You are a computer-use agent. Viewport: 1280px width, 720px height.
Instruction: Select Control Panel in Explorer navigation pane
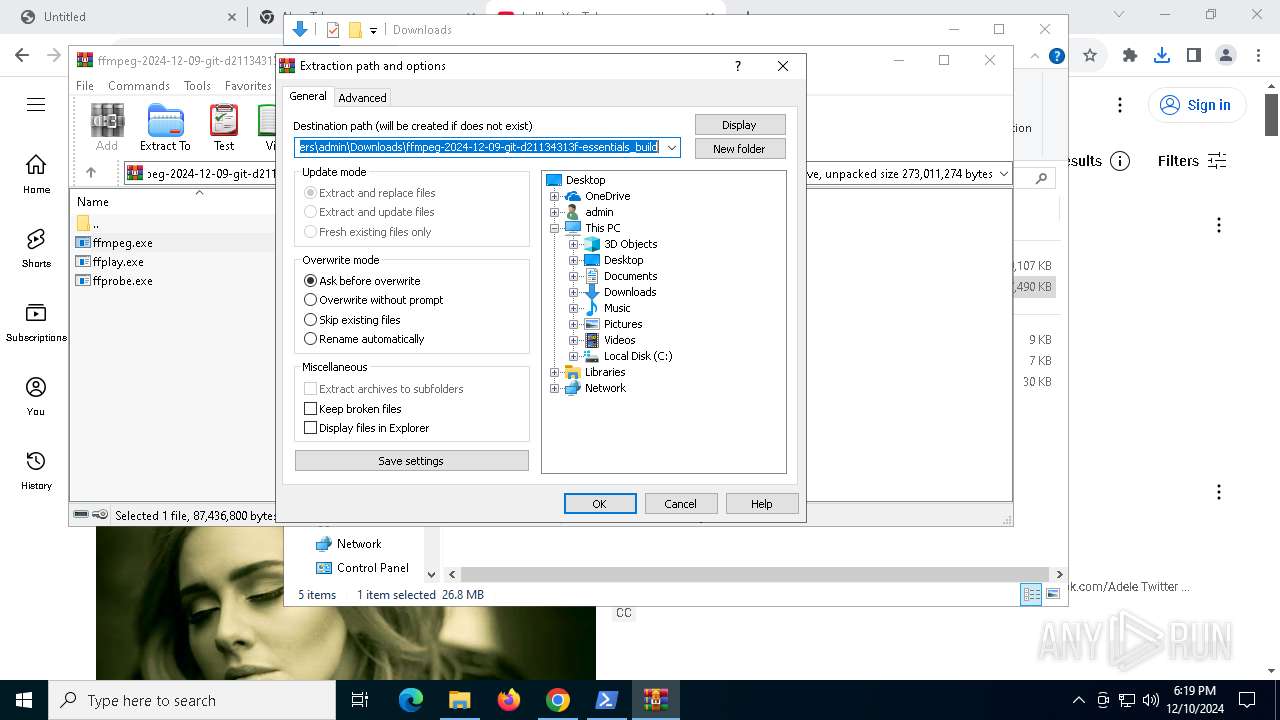coord(362,567)
